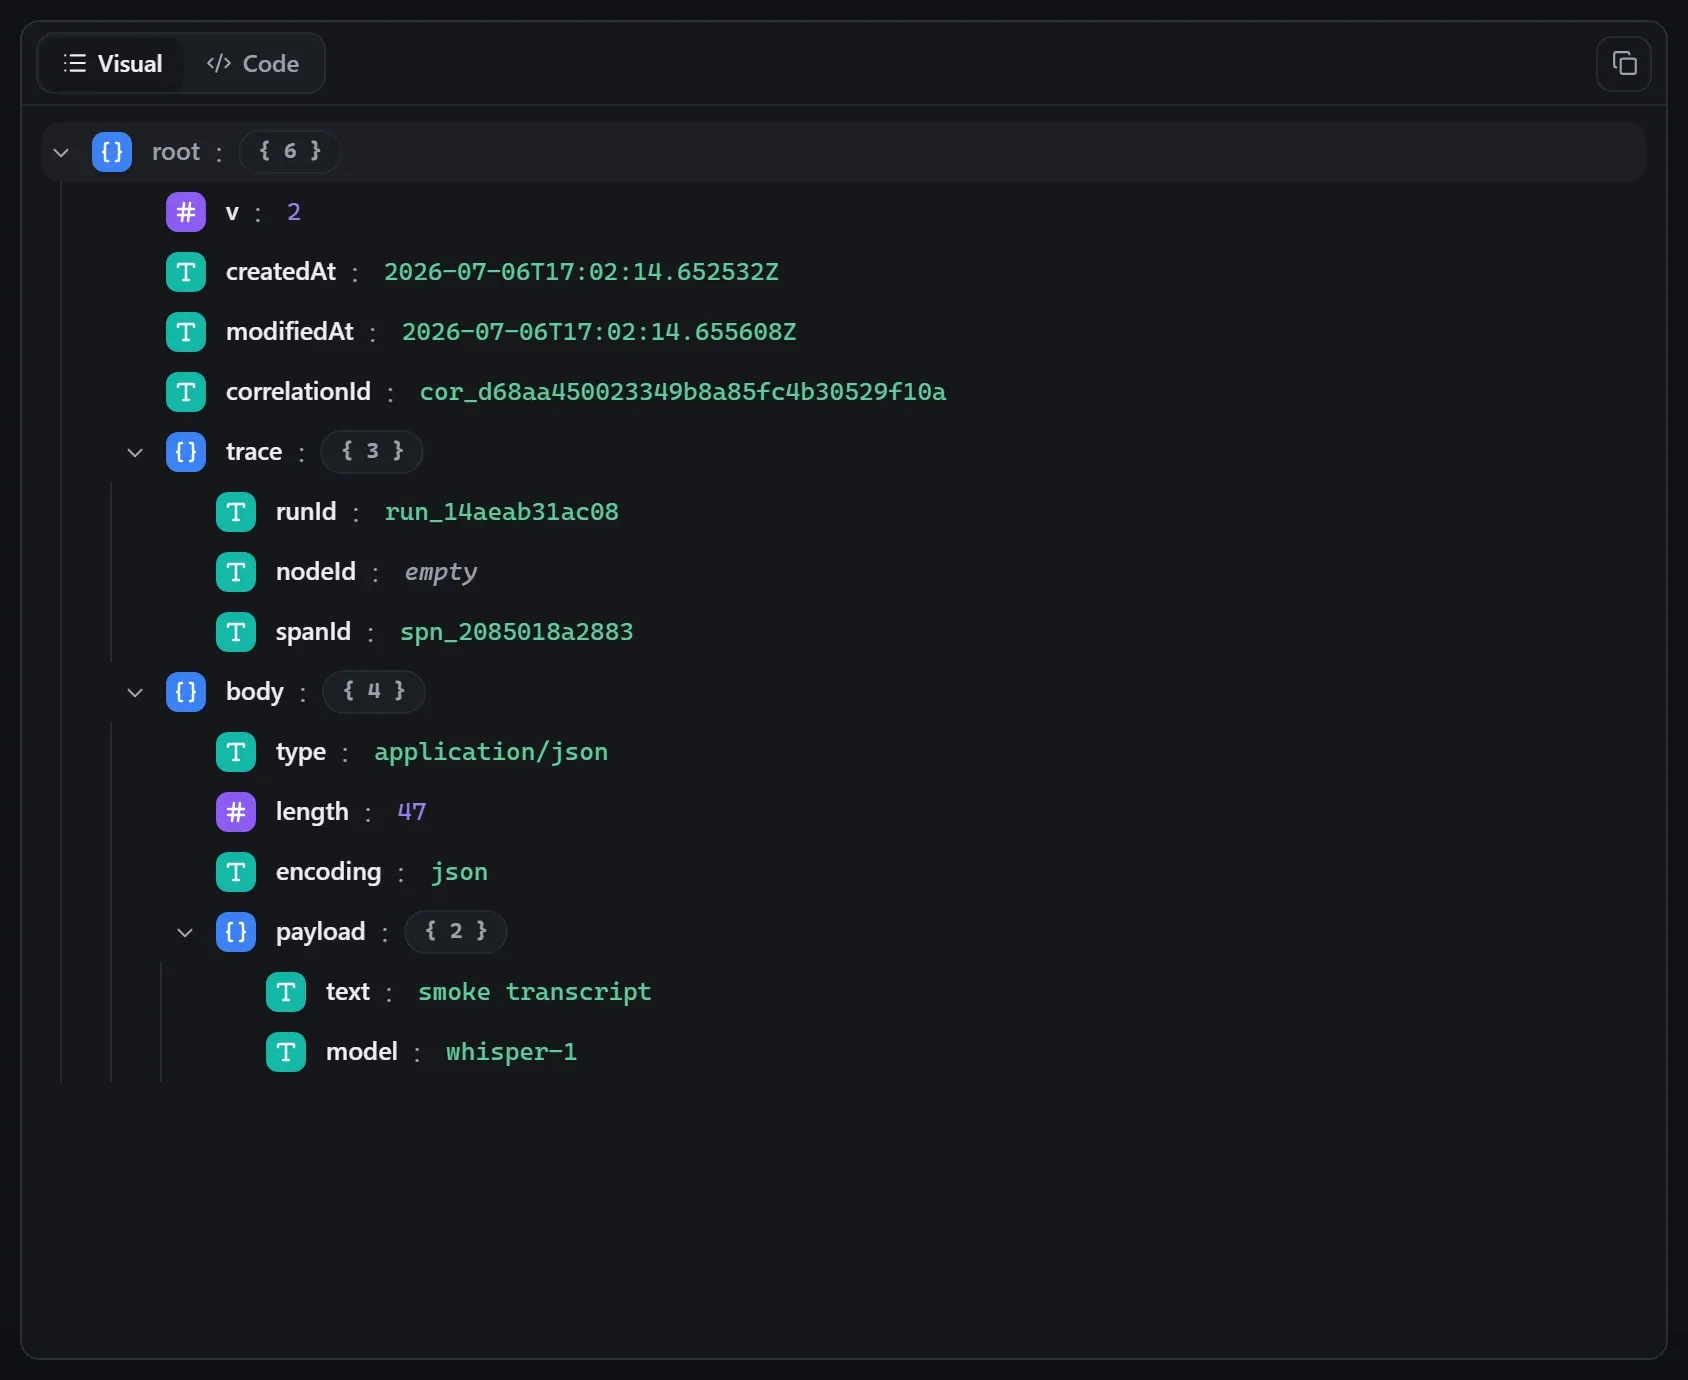The height and width of the screenshot is (1380, 1688).
Task: Click the empty nodeId value
Action: (x=441, y=572)
